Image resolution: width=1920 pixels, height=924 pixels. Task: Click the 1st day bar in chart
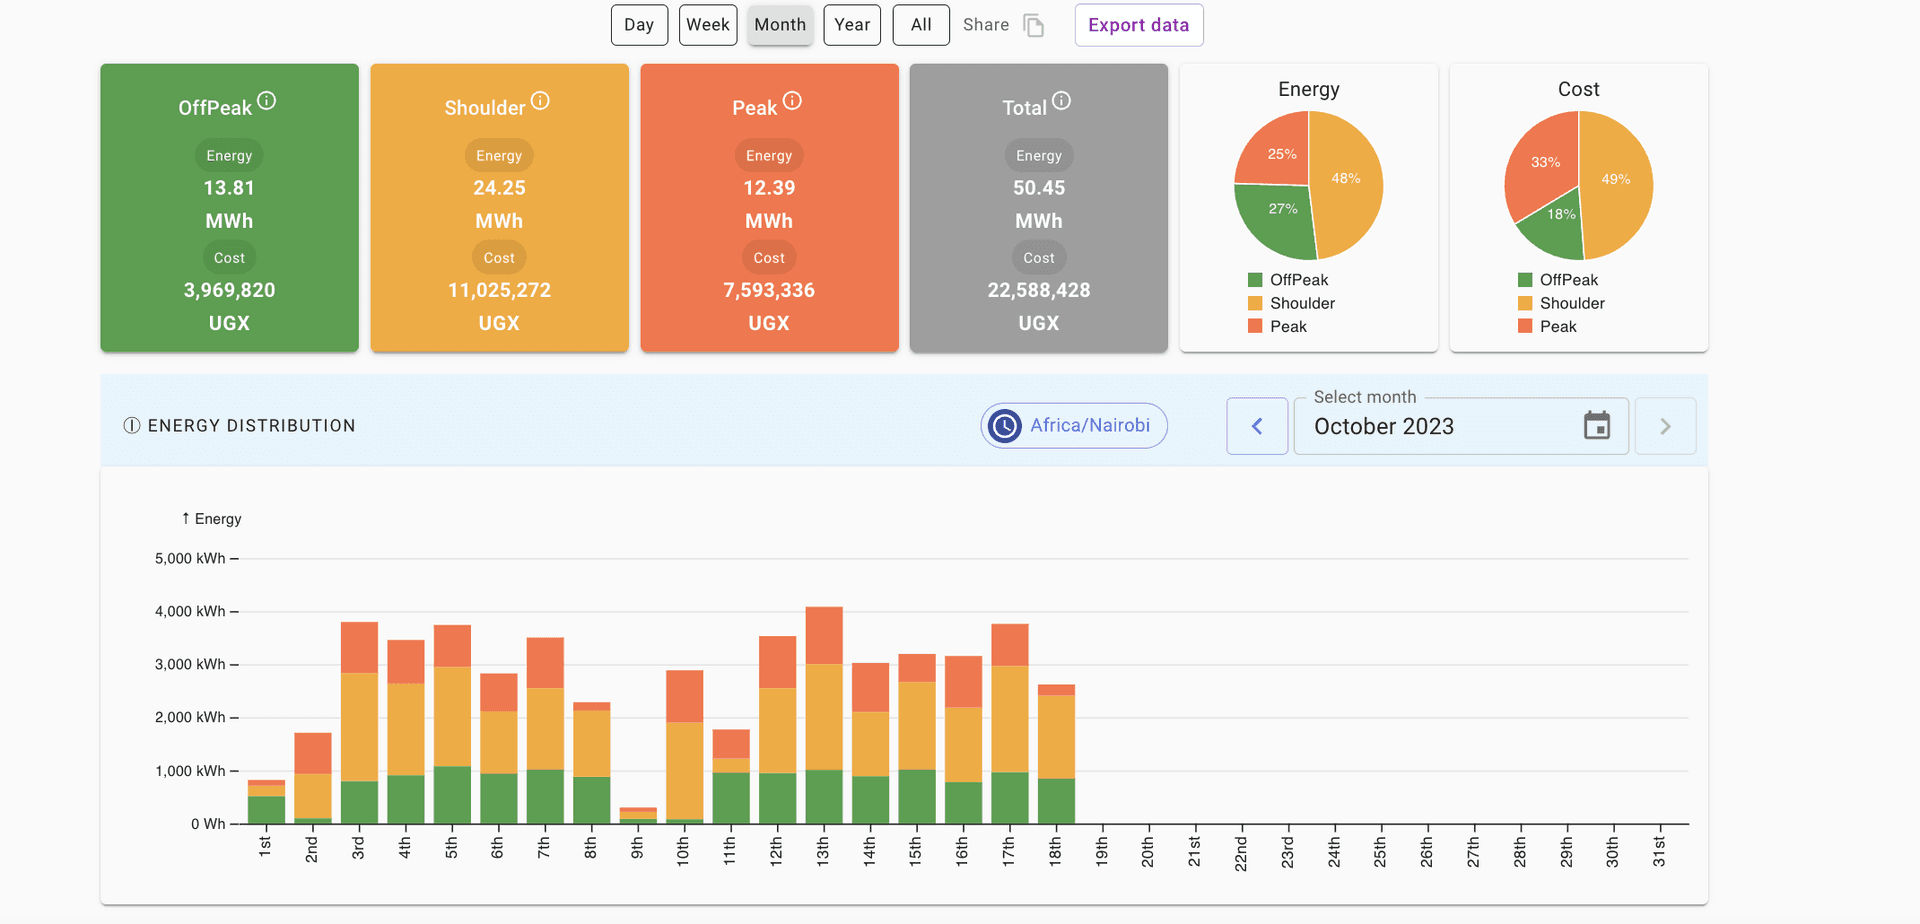point(266,802)
